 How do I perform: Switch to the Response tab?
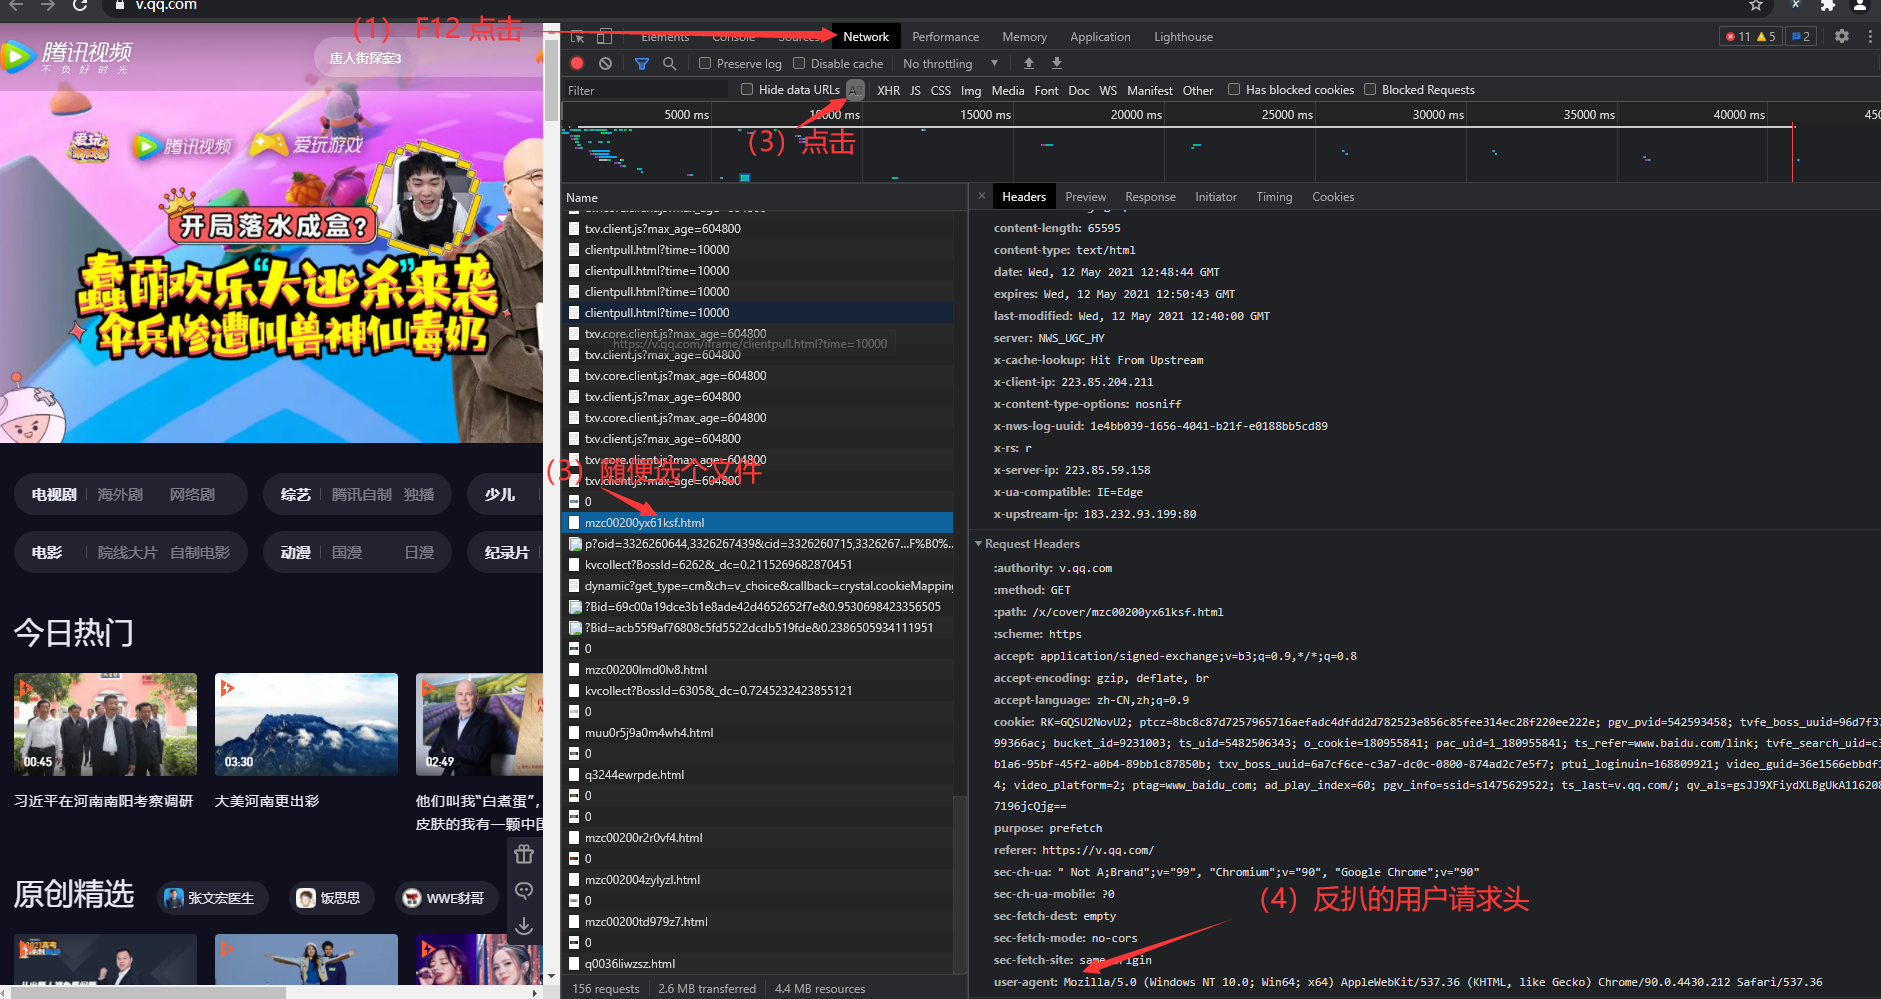[x=1151, y=197]
